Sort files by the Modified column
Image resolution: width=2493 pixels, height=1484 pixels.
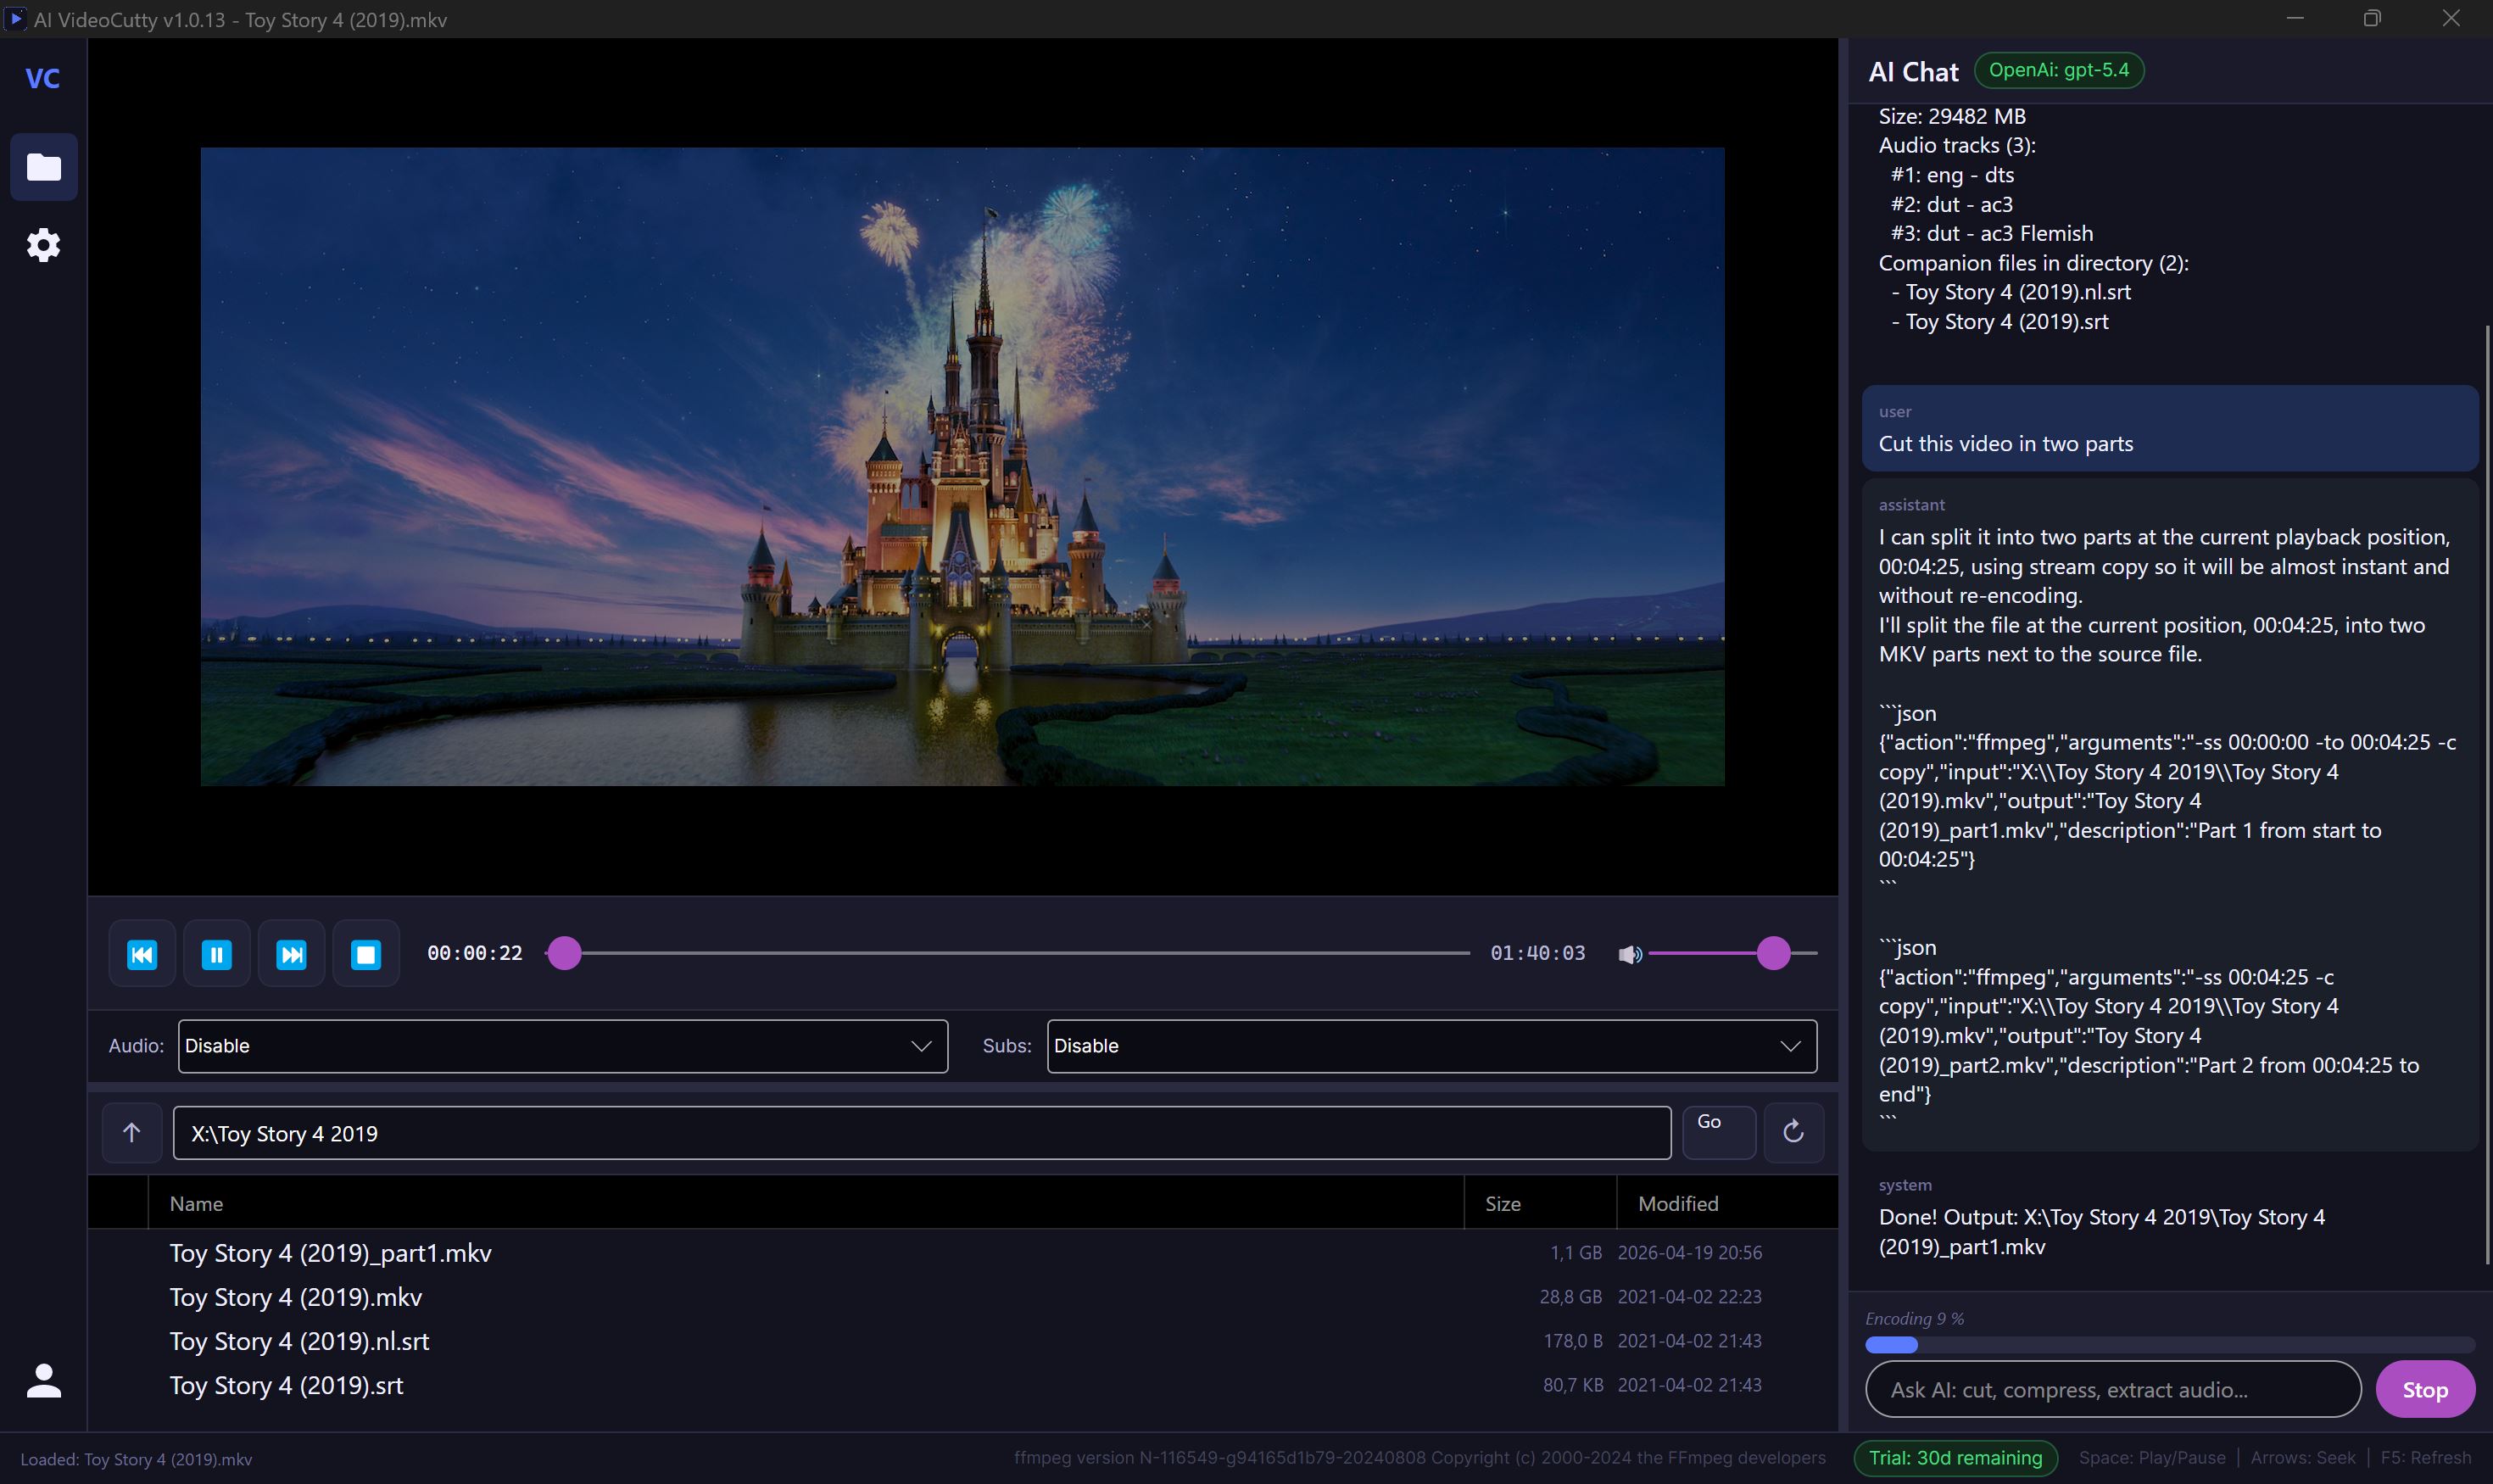click(1678, 1204)
